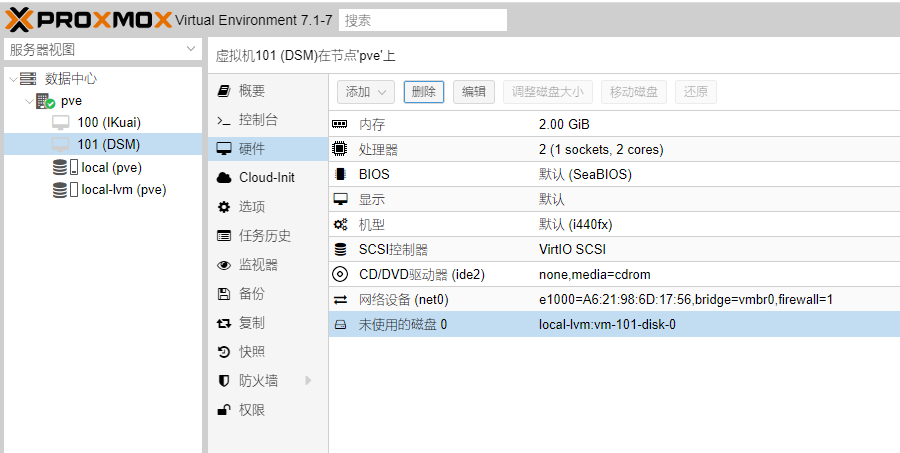The height and width of the screenshot is (453, 900).
Task: Open the 控制台 console tab
Action: pyautogui.click(x=258, y=120)
